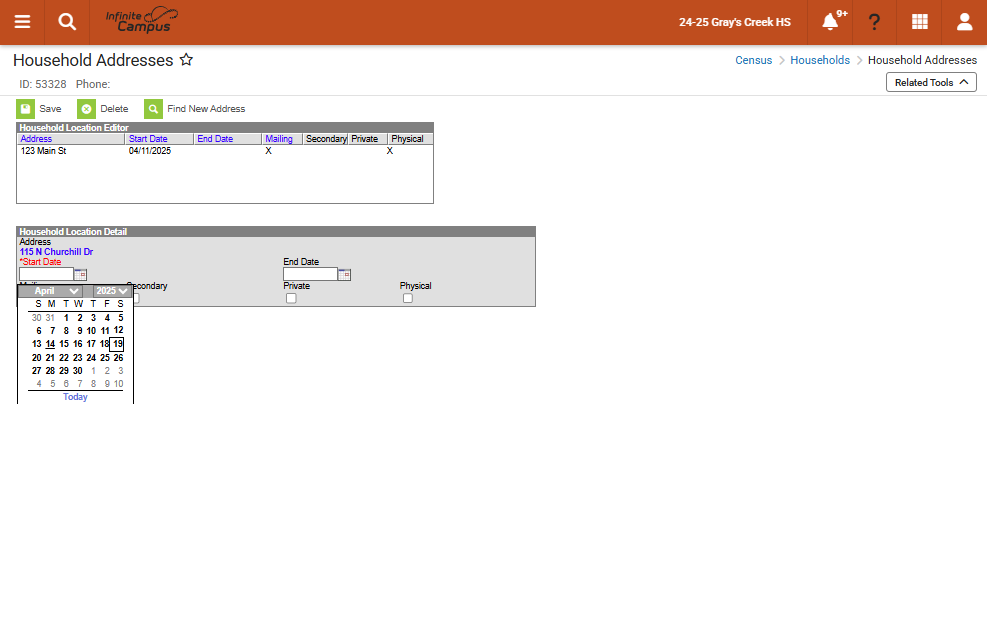The width and height of the screenshot is (987, 641).
Task: Click the Save button label
Action: pyautogui.click(x=50, y=109)
